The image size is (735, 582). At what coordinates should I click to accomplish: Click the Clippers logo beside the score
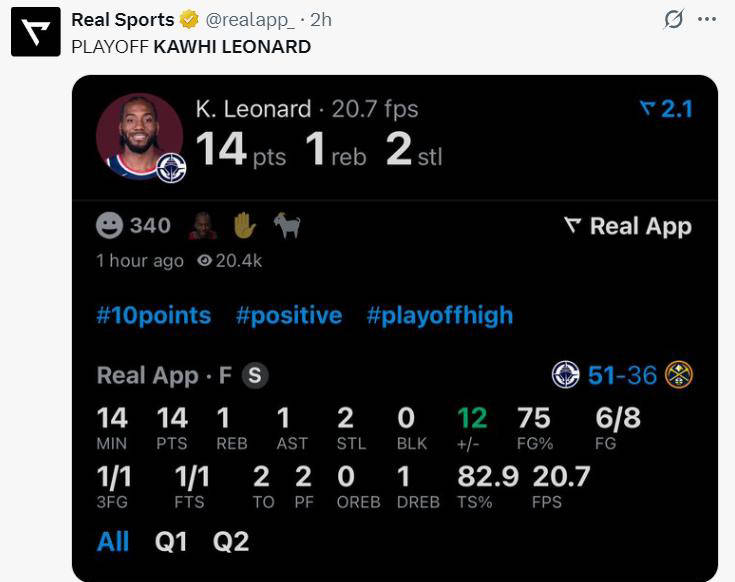tap(566, 375)
